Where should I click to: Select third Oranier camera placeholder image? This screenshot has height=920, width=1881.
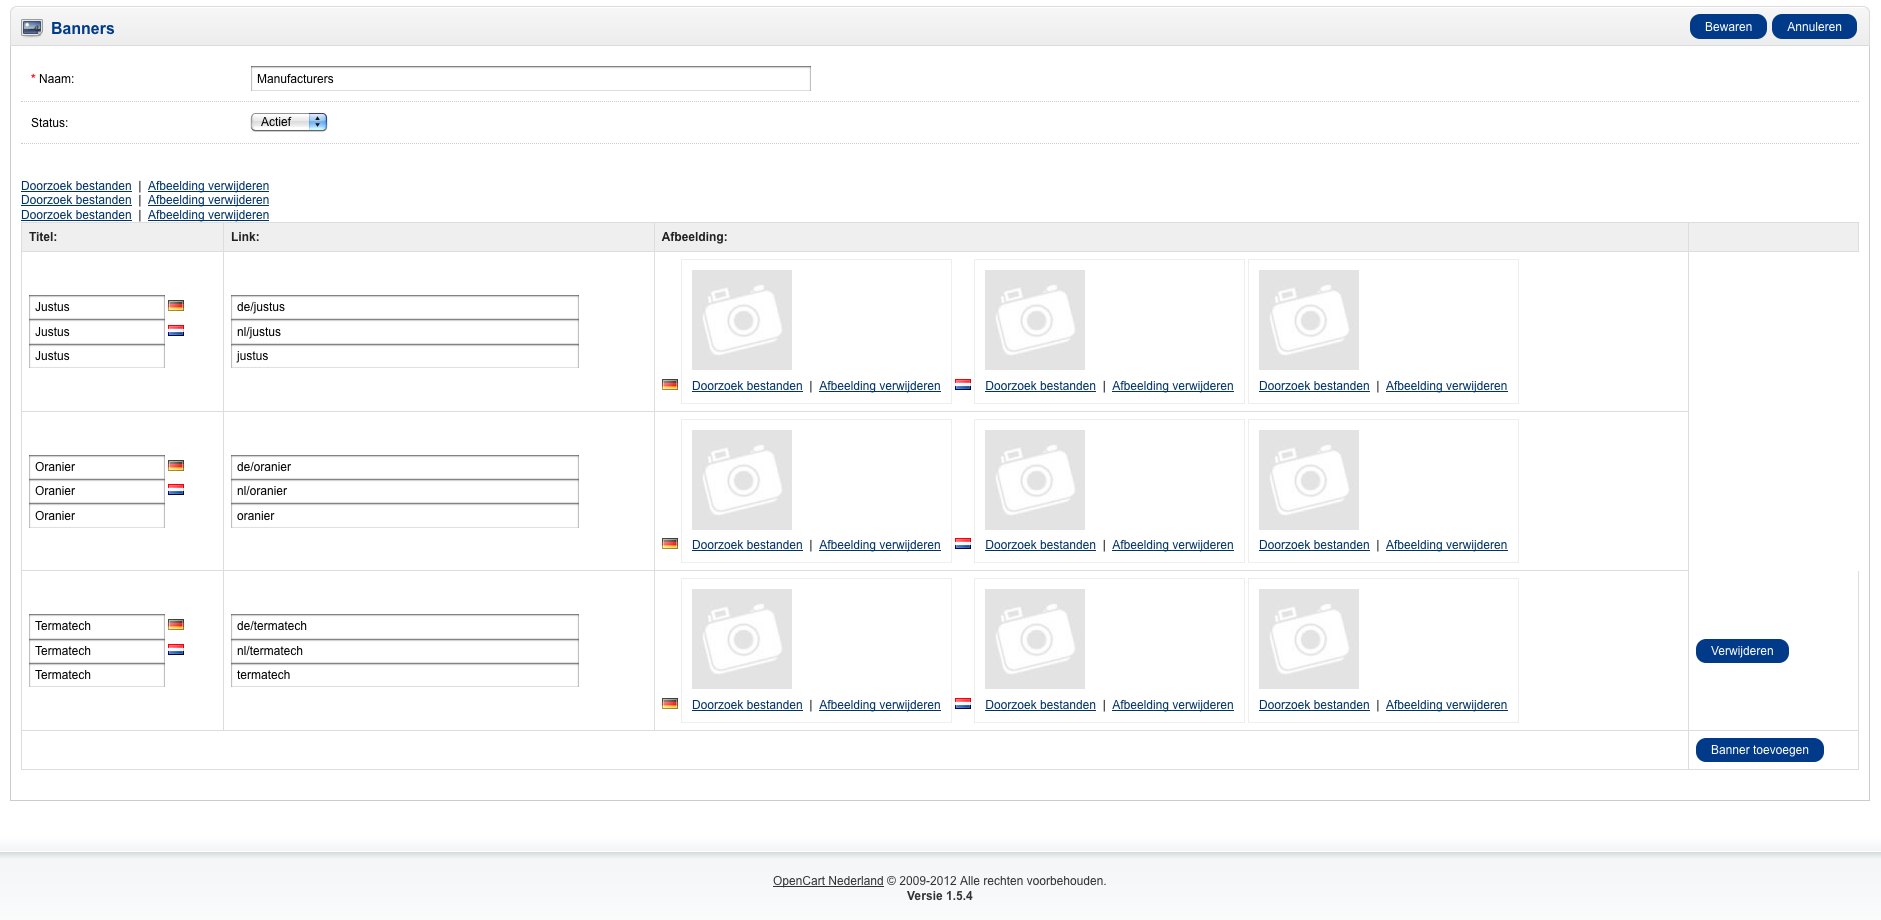point(1309,480)
